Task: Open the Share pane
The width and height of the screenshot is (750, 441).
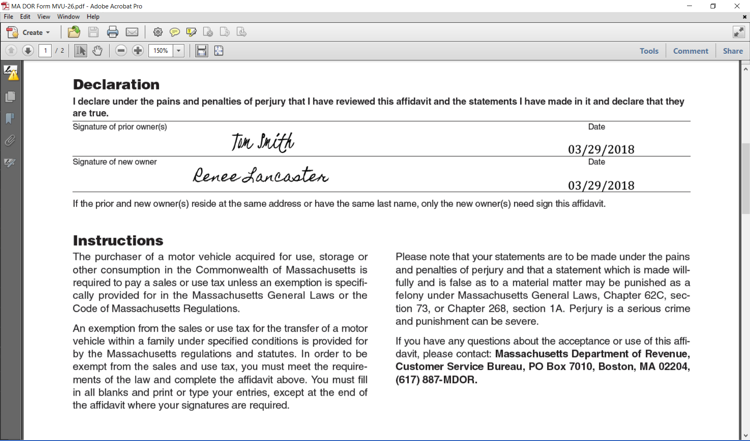Action: [x=733, y=51]
